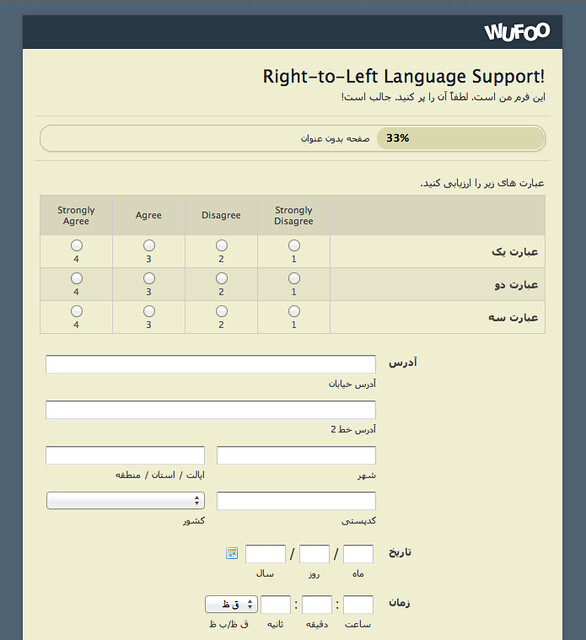Click the postal code (کدپستی) field
This screenshot has height=640, width=586.
pyautogui.click(x=296, y=501)
